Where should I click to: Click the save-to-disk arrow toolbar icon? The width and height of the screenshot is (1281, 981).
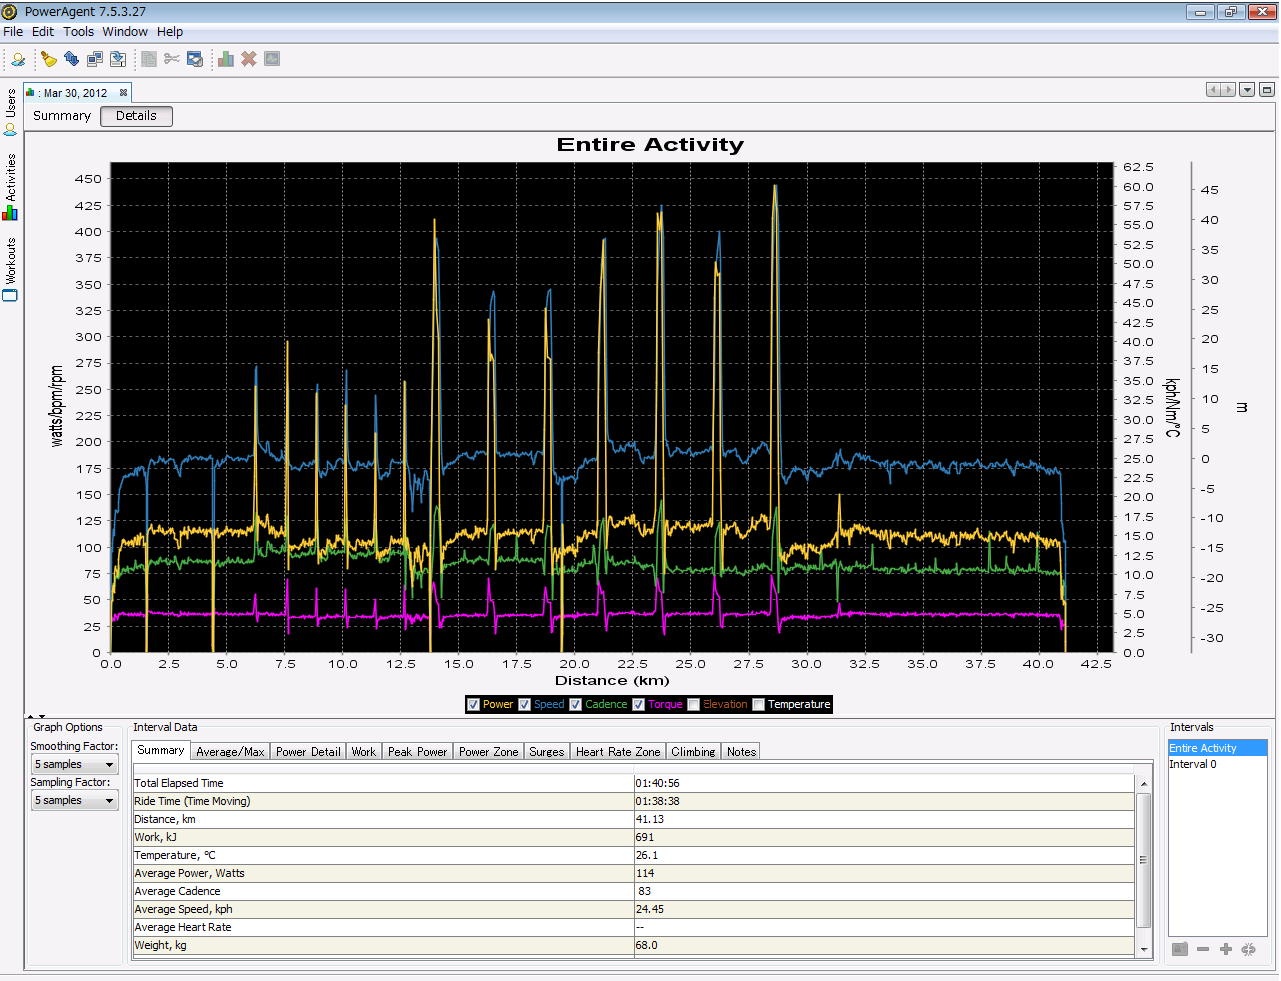click(x=117, y=60)
